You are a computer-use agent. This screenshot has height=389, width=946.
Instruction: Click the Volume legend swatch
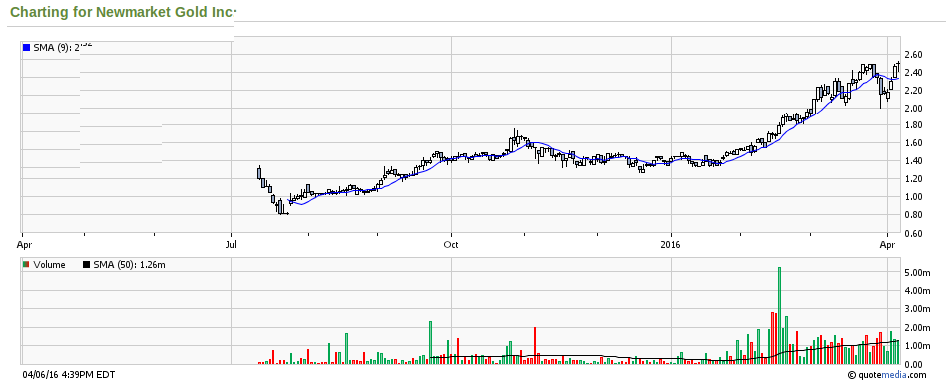pyautogui.click(x=26, y=265)
